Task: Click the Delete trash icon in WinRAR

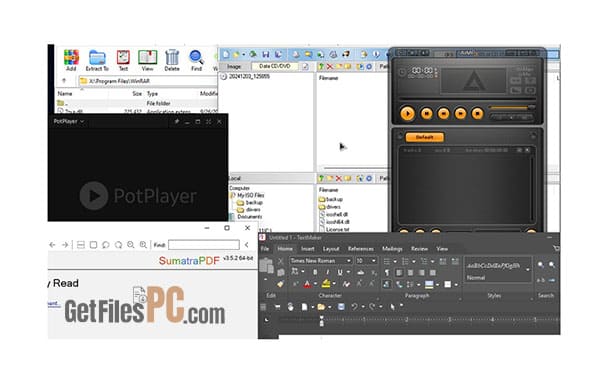Action: [x=172, y=60]
